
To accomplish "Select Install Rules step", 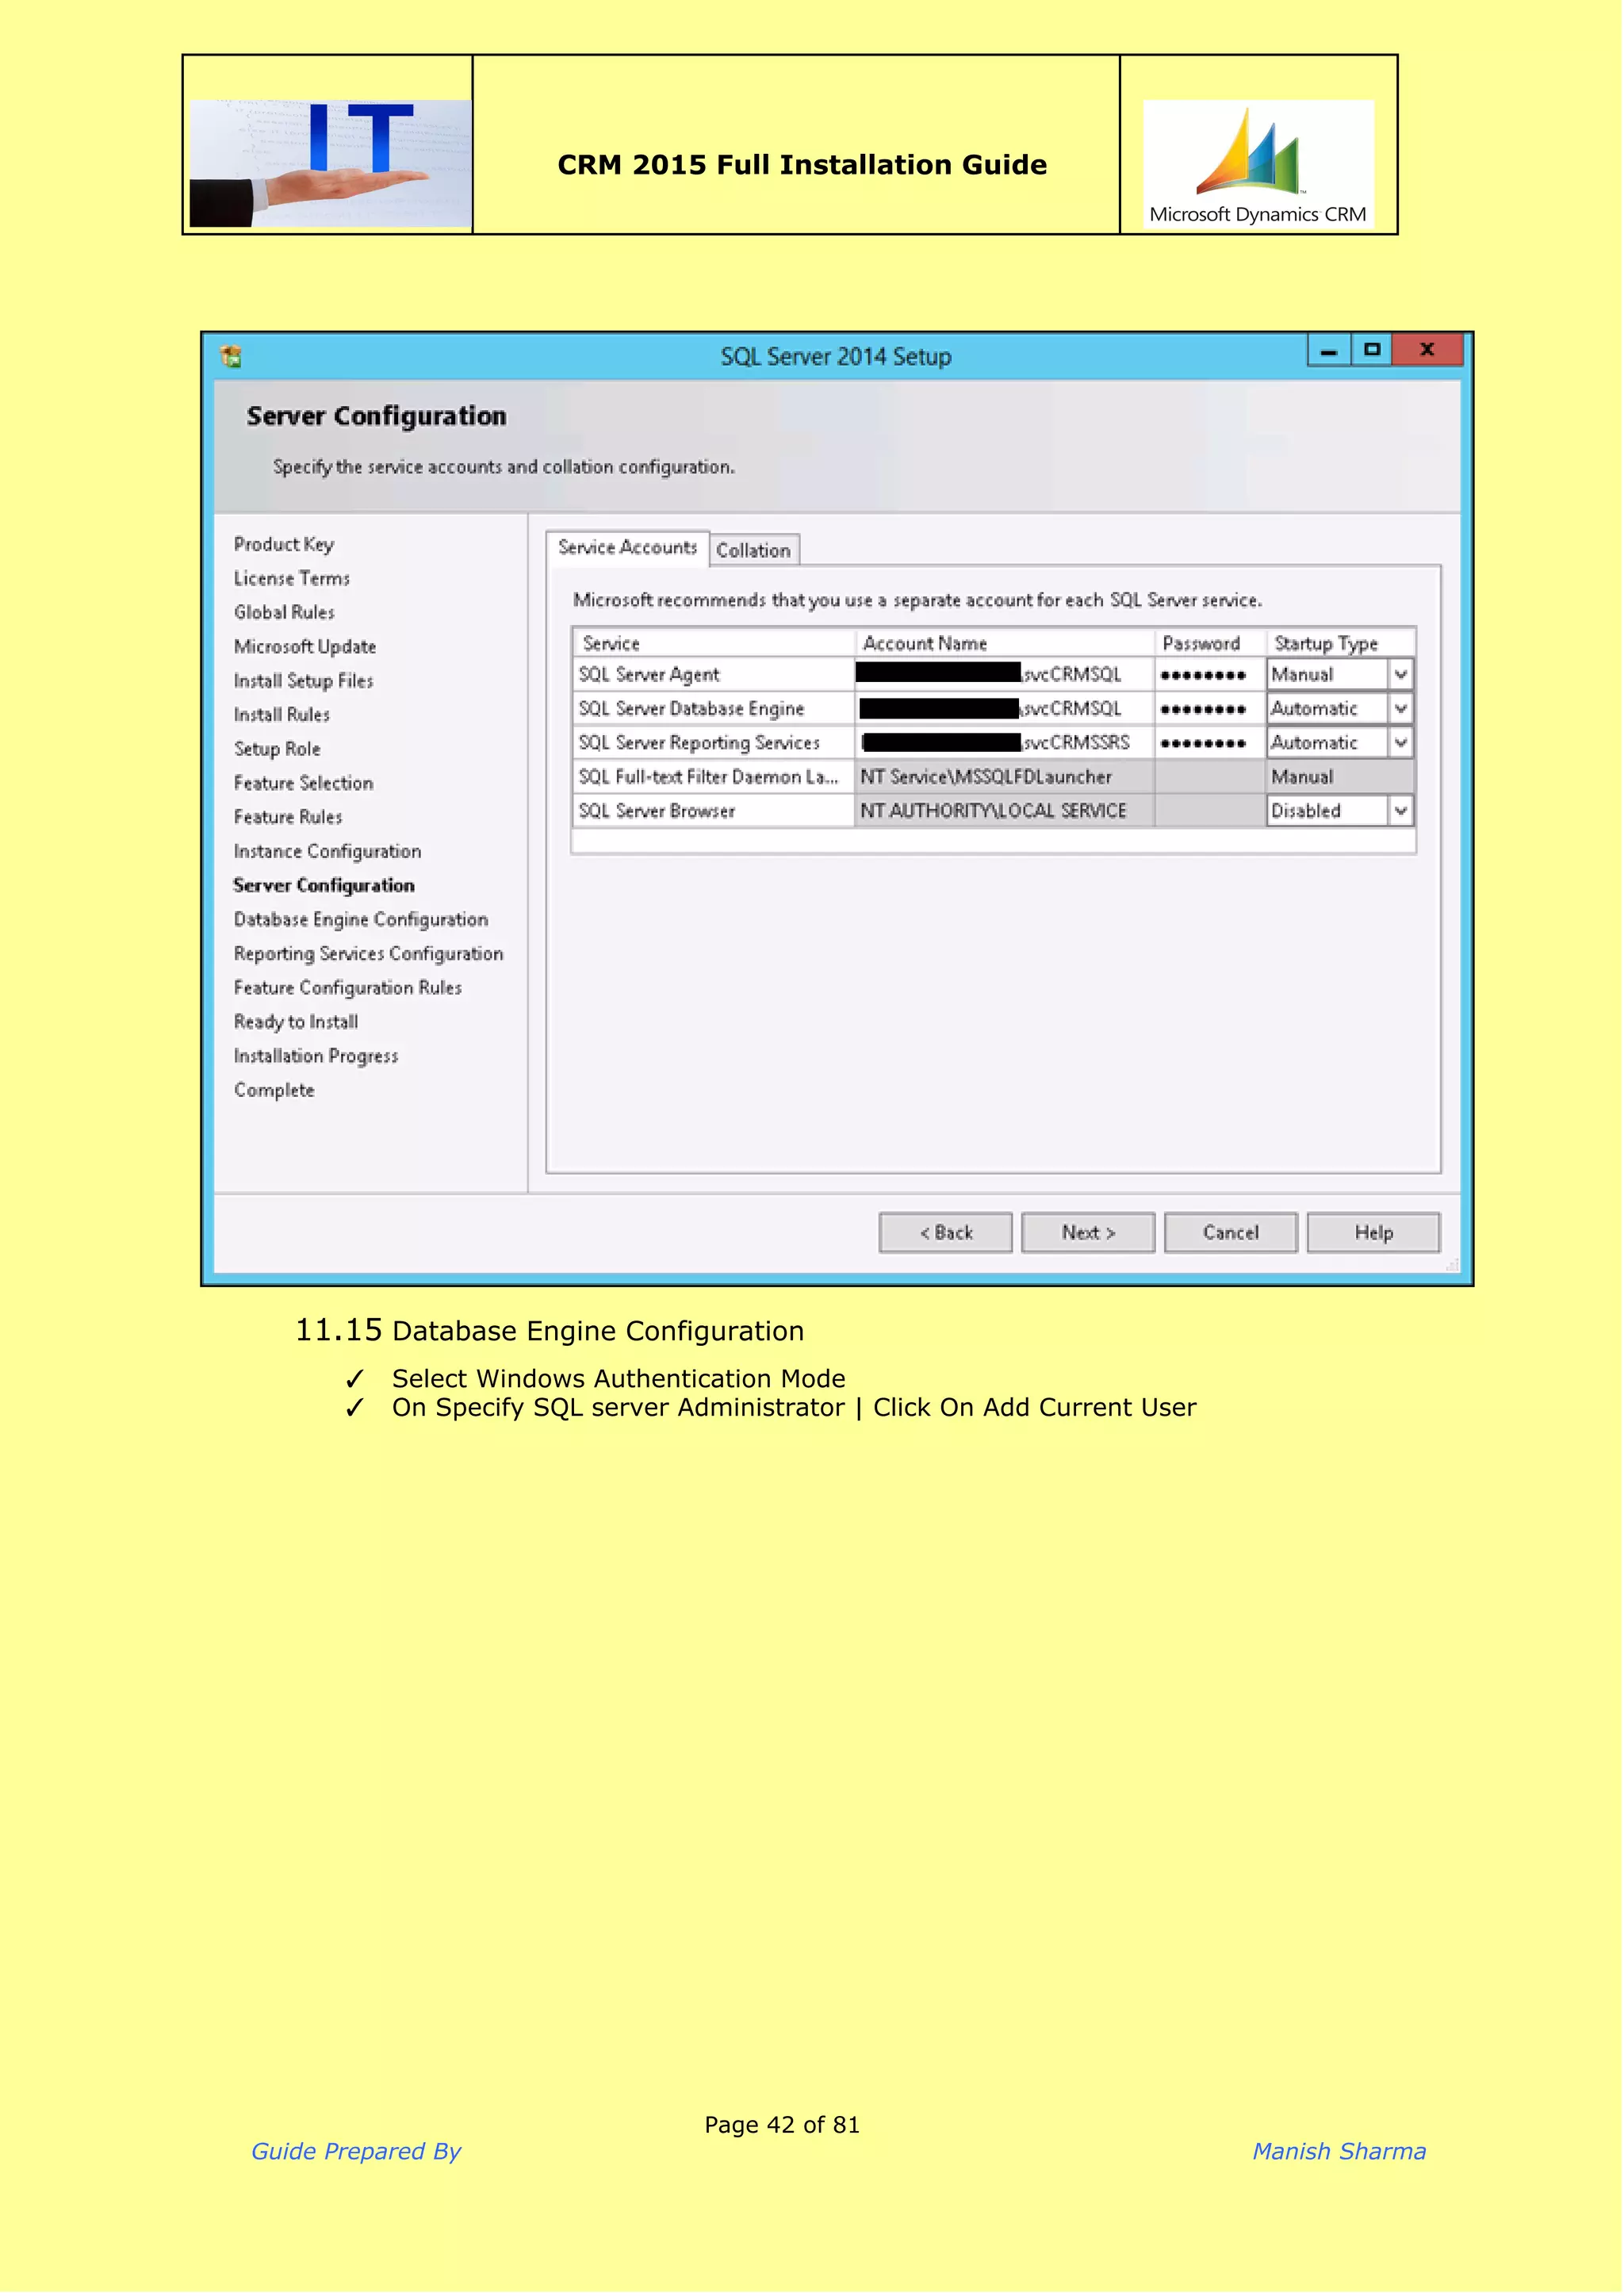I will (282, 715).
